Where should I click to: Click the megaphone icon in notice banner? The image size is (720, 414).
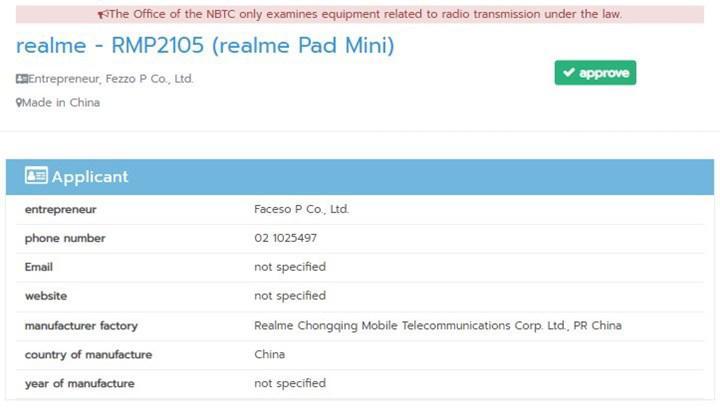[x=103, y=14]
